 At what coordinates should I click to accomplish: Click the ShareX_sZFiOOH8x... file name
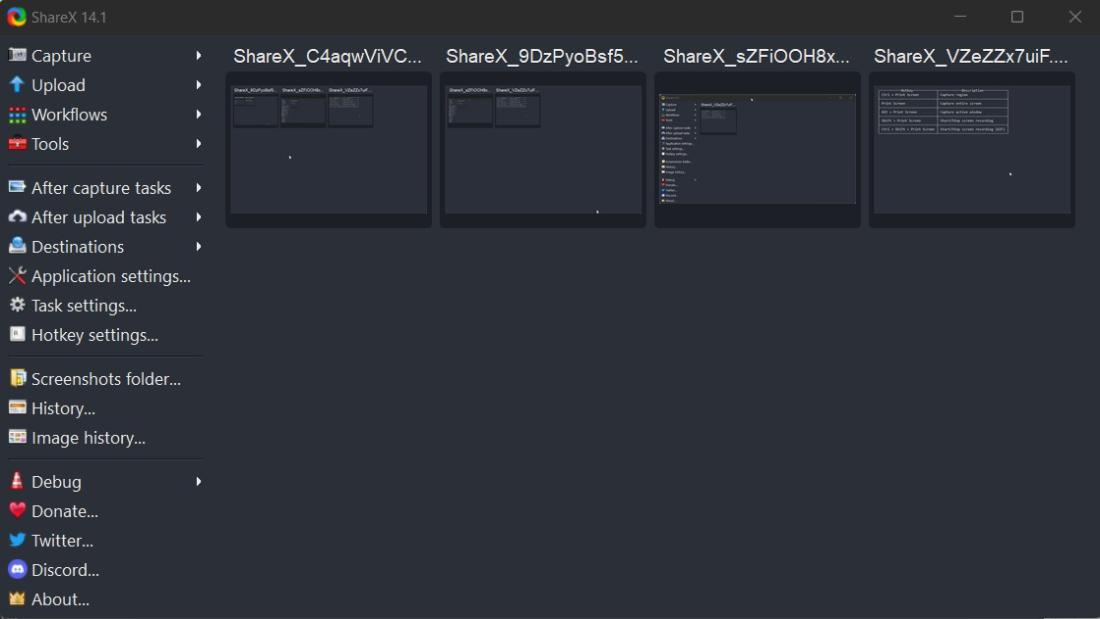point(756,56)
